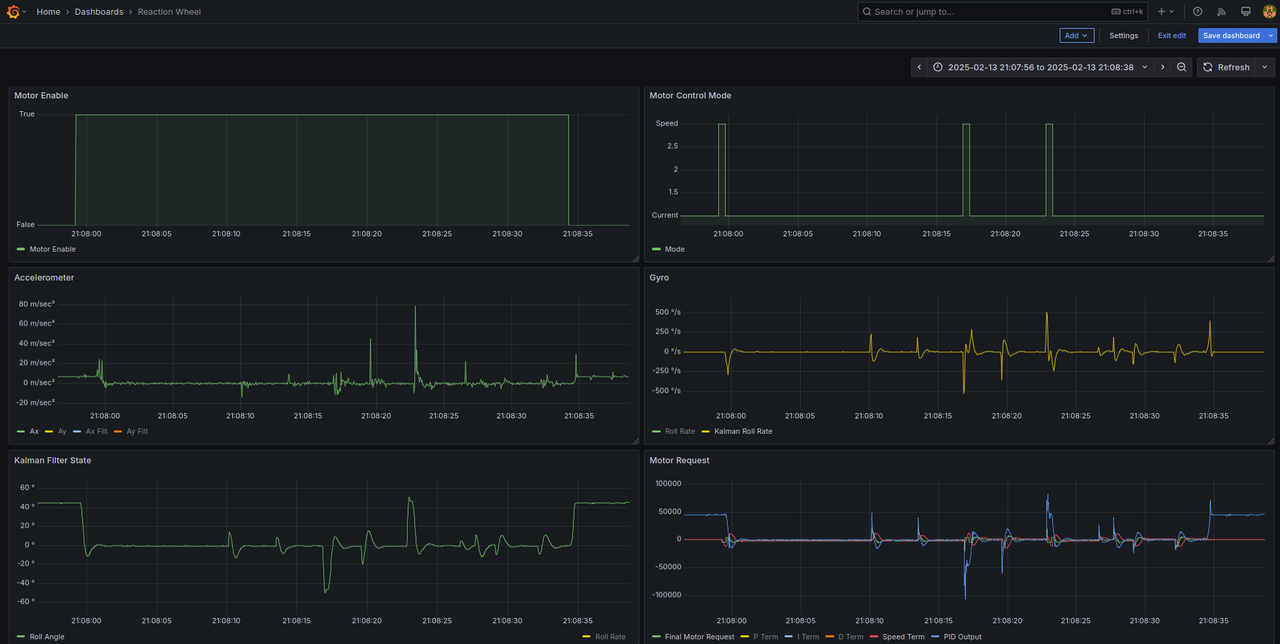
Task: Click the Ax legend color swatch
Action: [x=21, y=432]
